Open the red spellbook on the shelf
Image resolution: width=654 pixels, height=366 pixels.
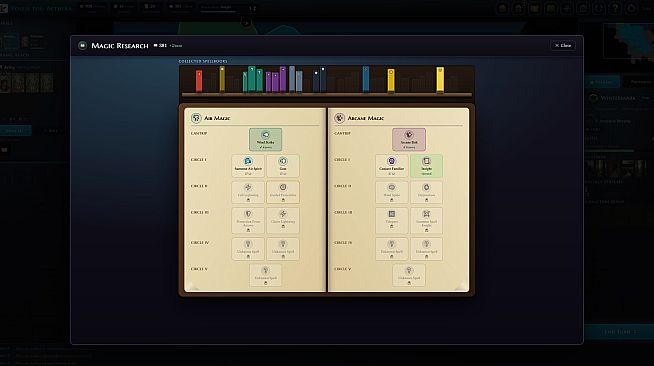[x=199, y=81]
